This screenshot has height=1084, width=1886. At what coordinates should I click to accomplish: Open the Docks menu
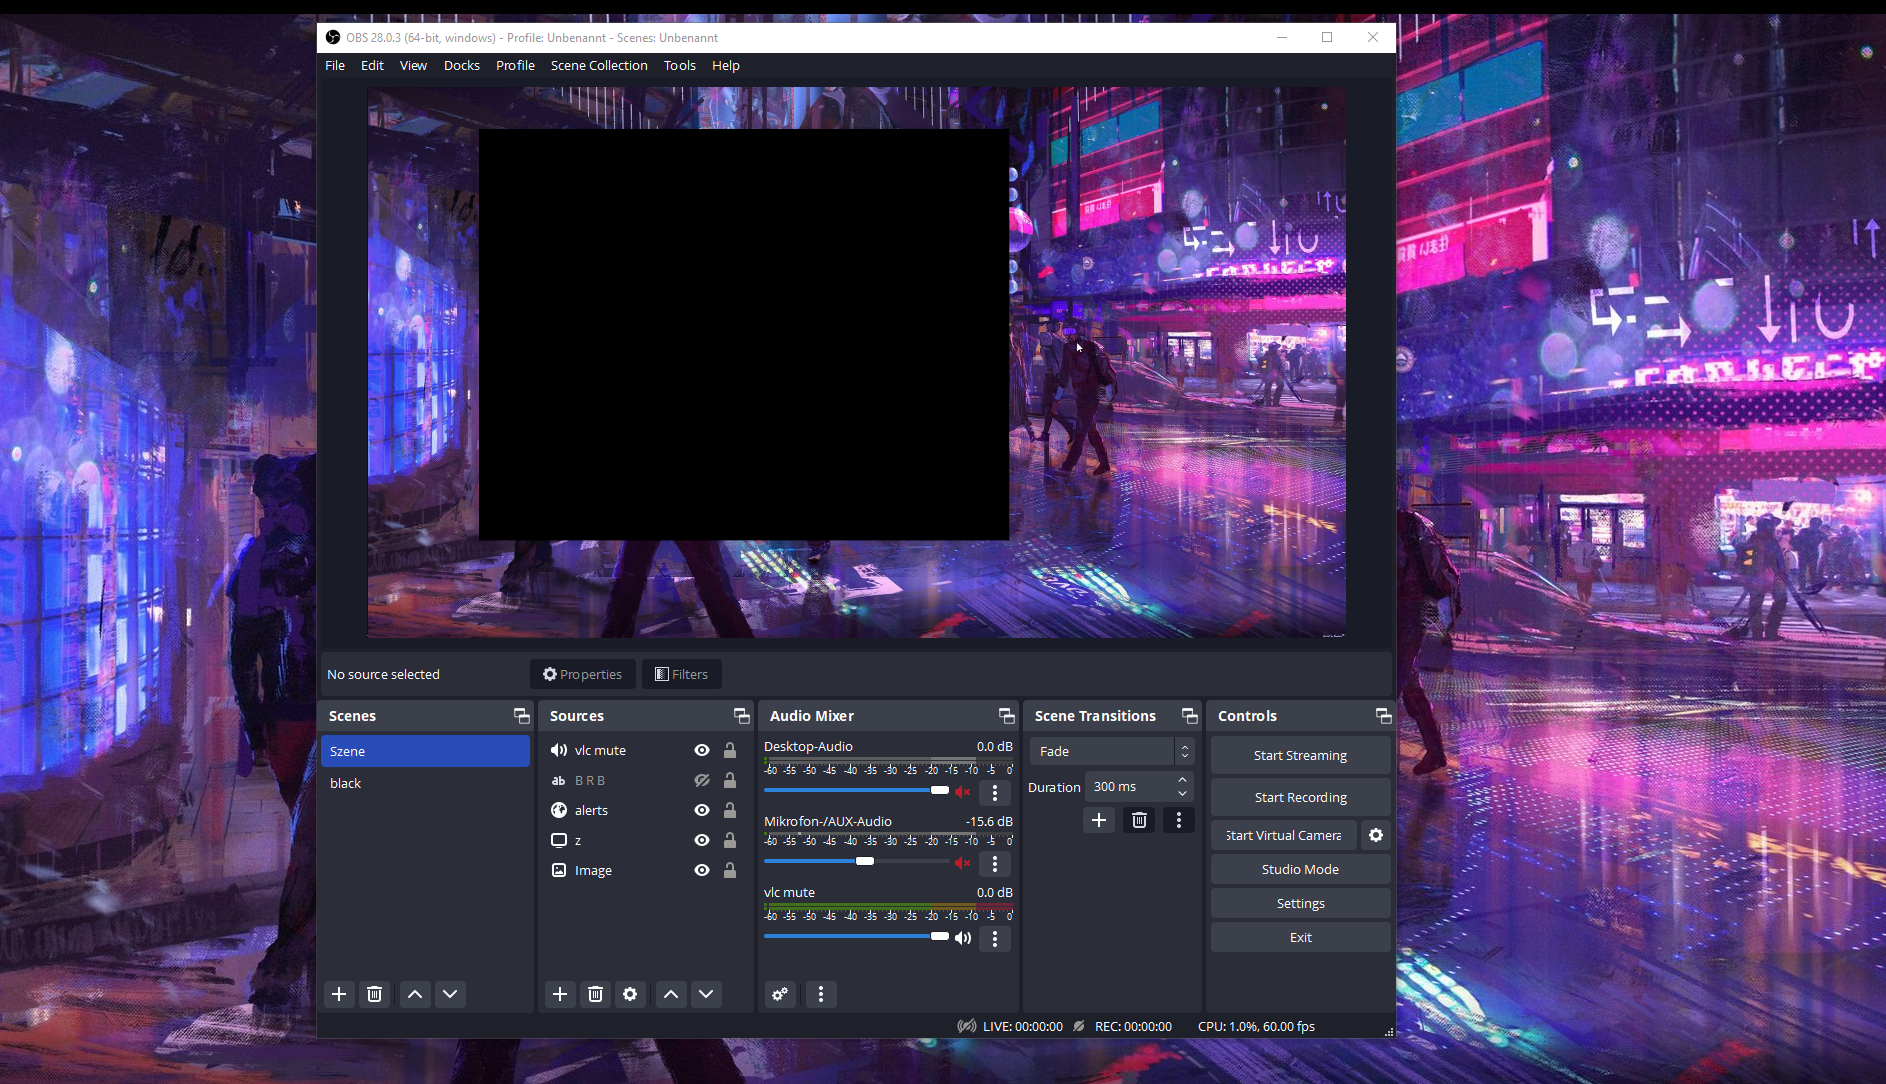(x=462, y=65)
